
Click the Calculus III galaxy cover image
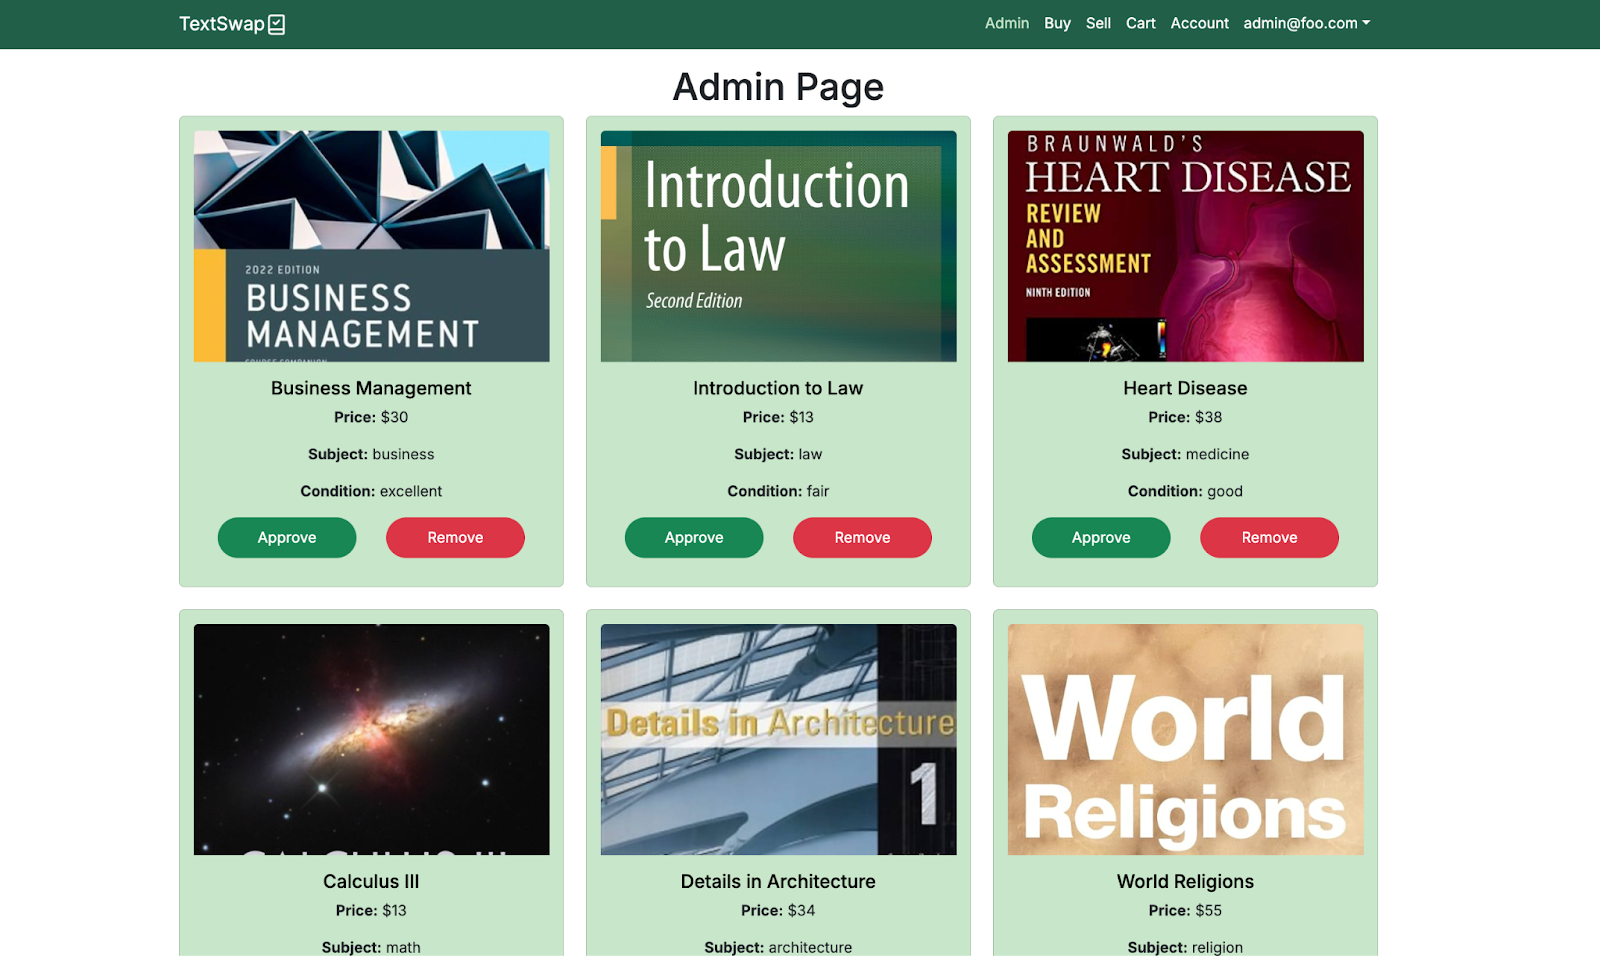(371, 739)
